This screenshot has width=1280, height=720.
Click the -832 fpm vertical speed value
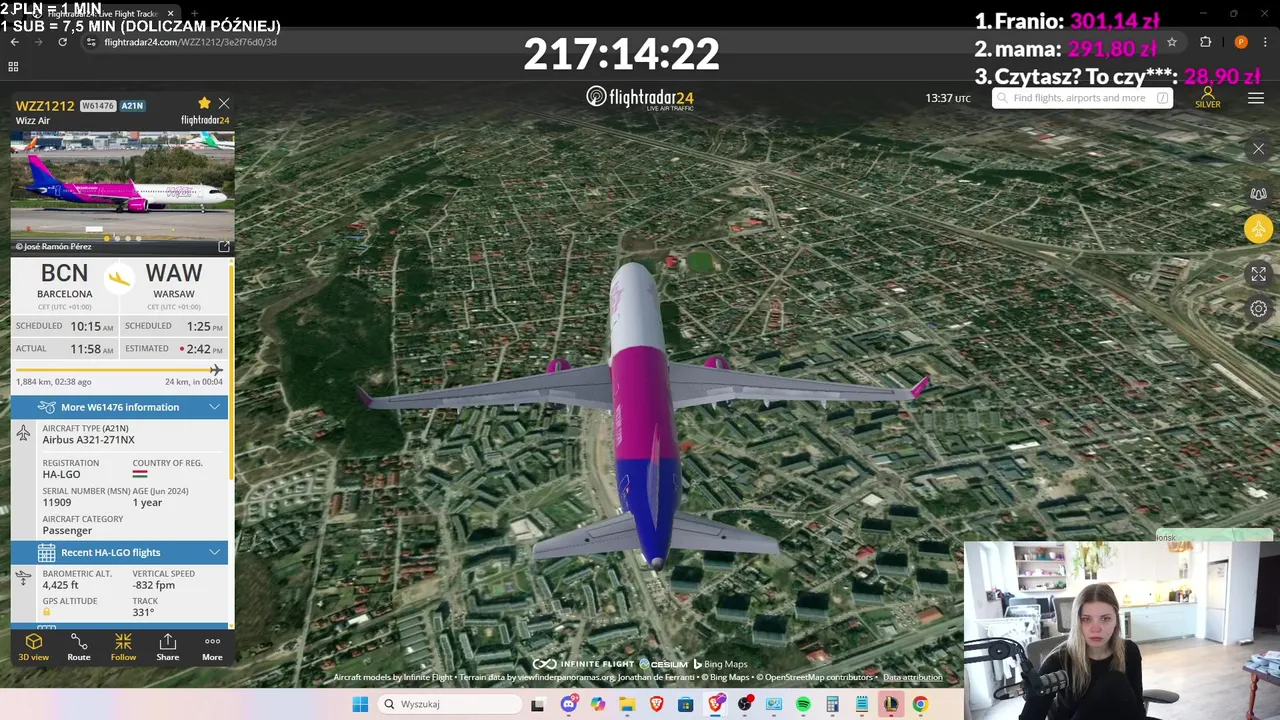153,585
